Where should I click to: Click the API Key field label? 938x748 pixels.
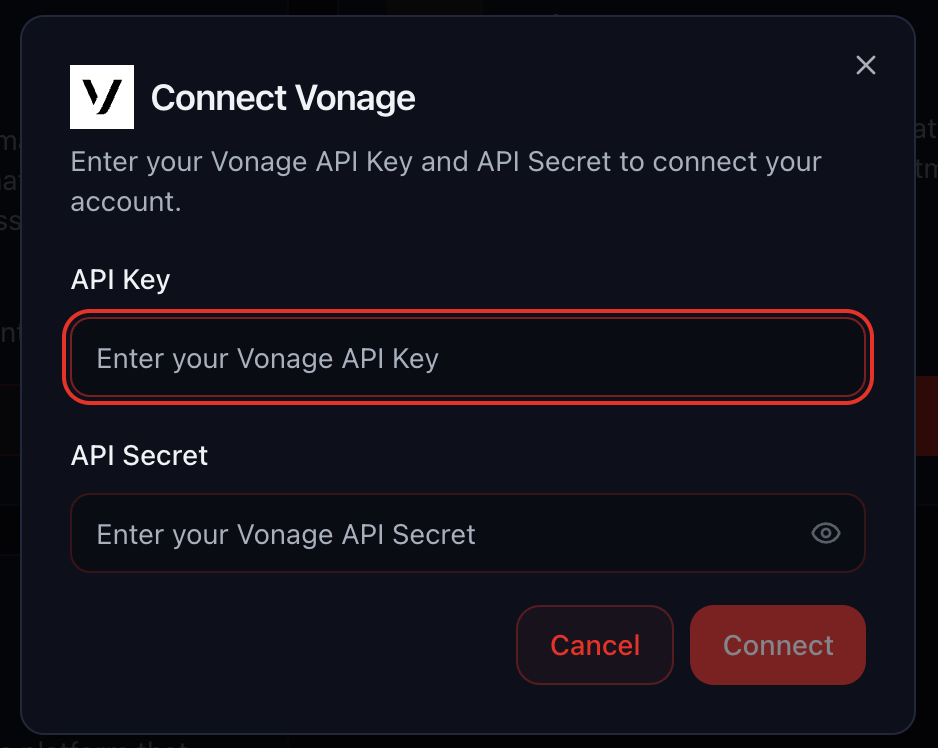[x=119, y=280]
